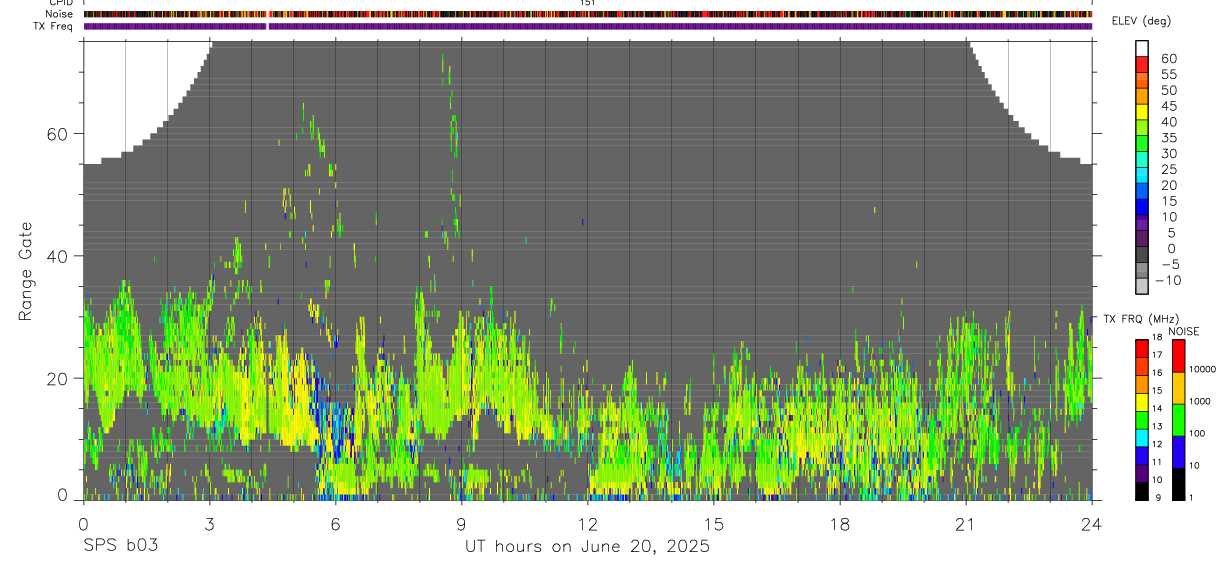Click the 'SPS b03' label
The image size is (1228, 567).
(120, 546)
